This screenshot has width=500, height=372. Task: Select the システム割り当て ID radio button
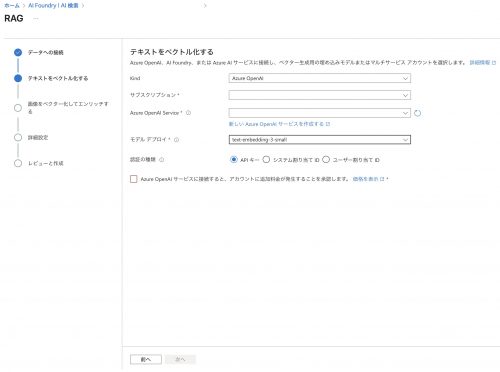[266, 160]
